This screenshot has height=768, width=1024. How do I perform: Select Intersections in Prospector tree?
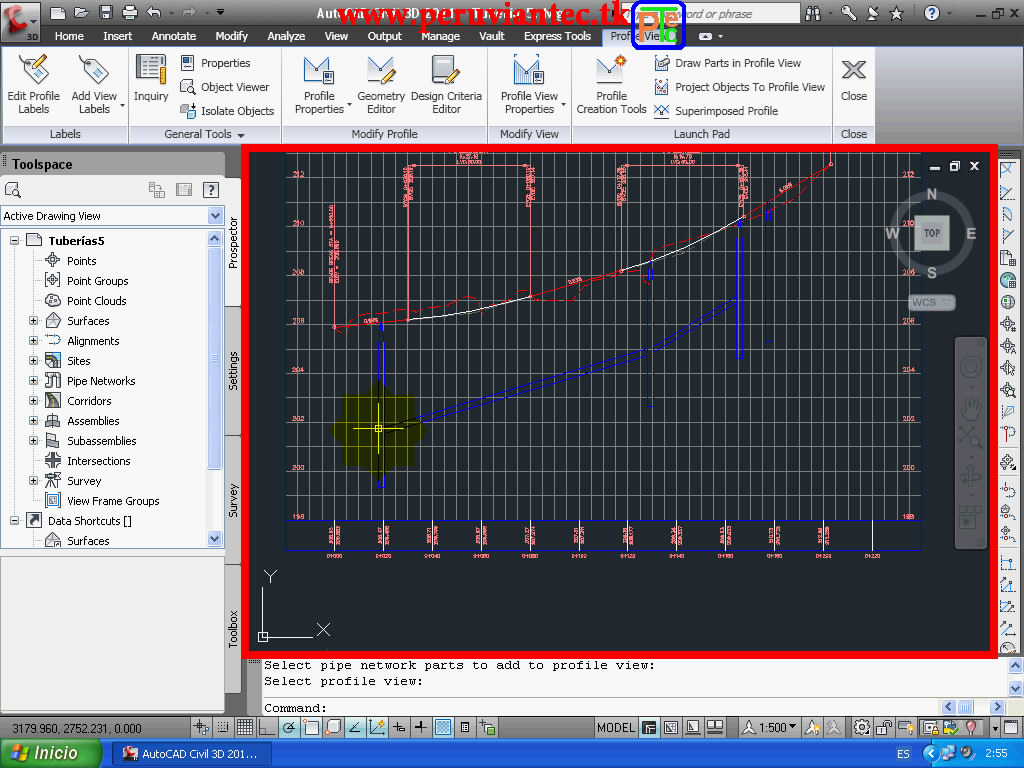point(99,461)
